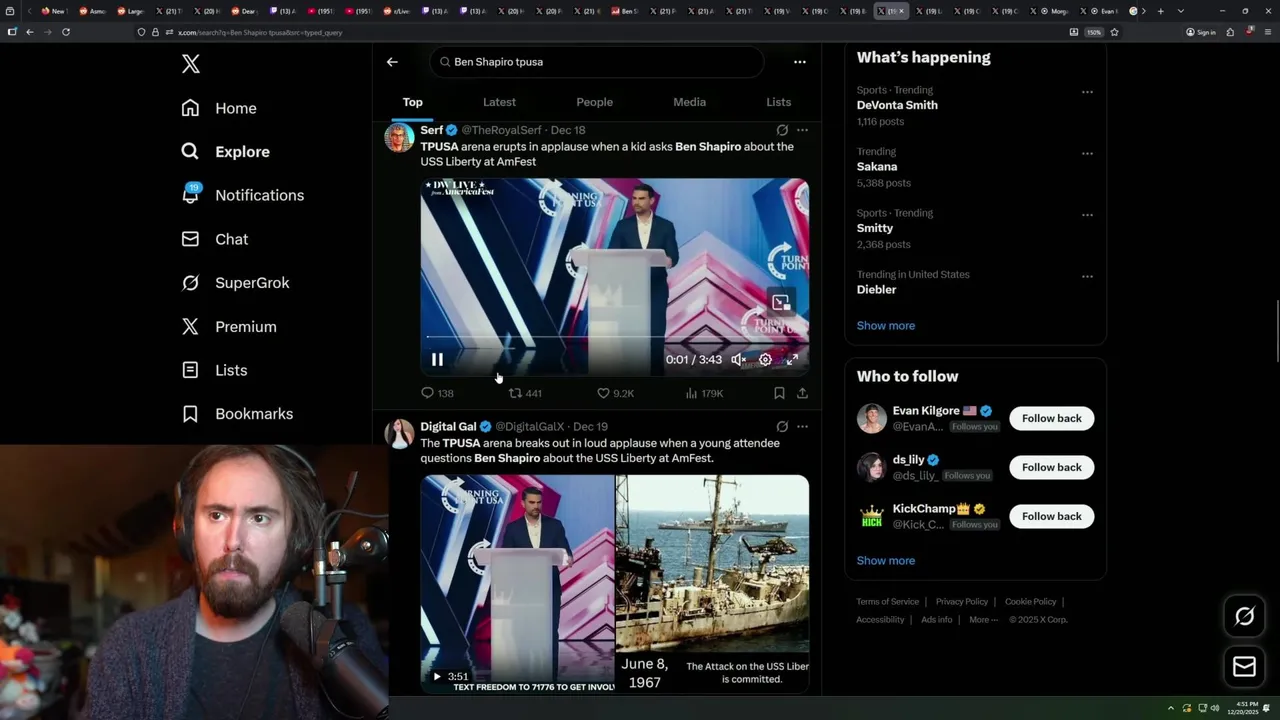Viewport: 1280px width, 720px height.
Task: Click the browser address bar URL
Action: click(260, 33)
